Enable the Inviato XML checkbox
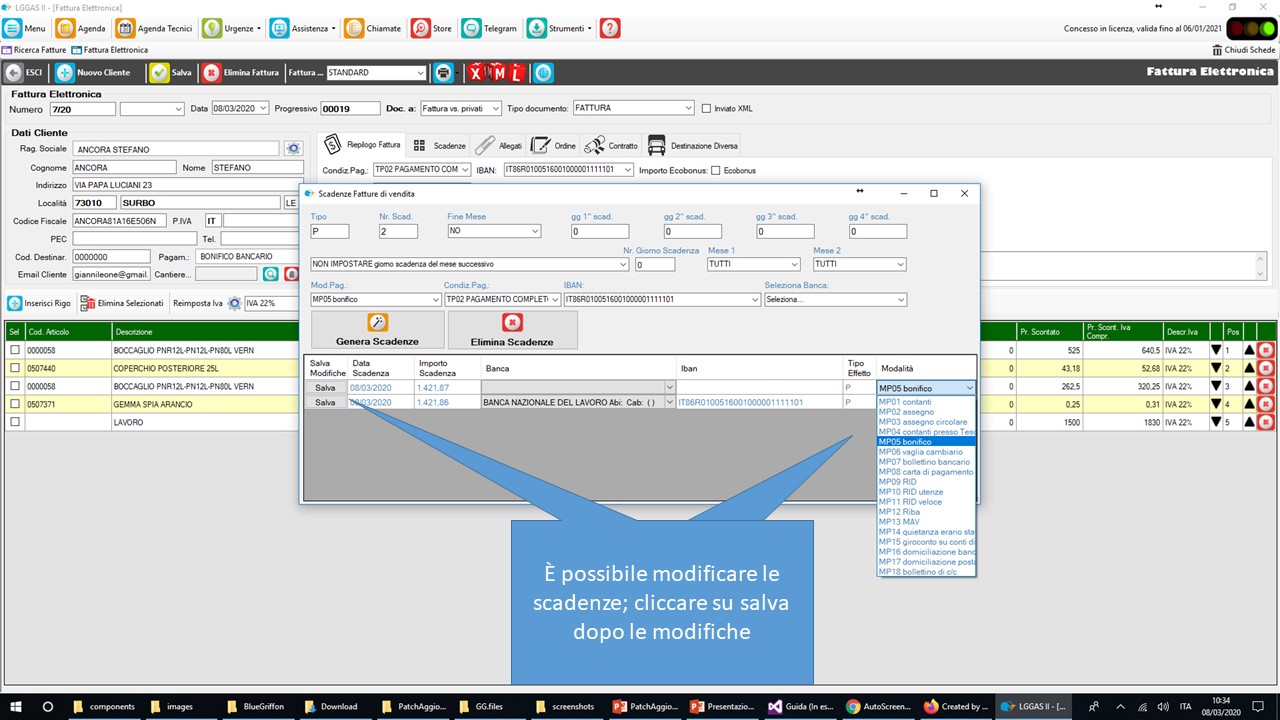Image resolution: width=1280 pixels, height=720 pixels. (x=706, y=108)
